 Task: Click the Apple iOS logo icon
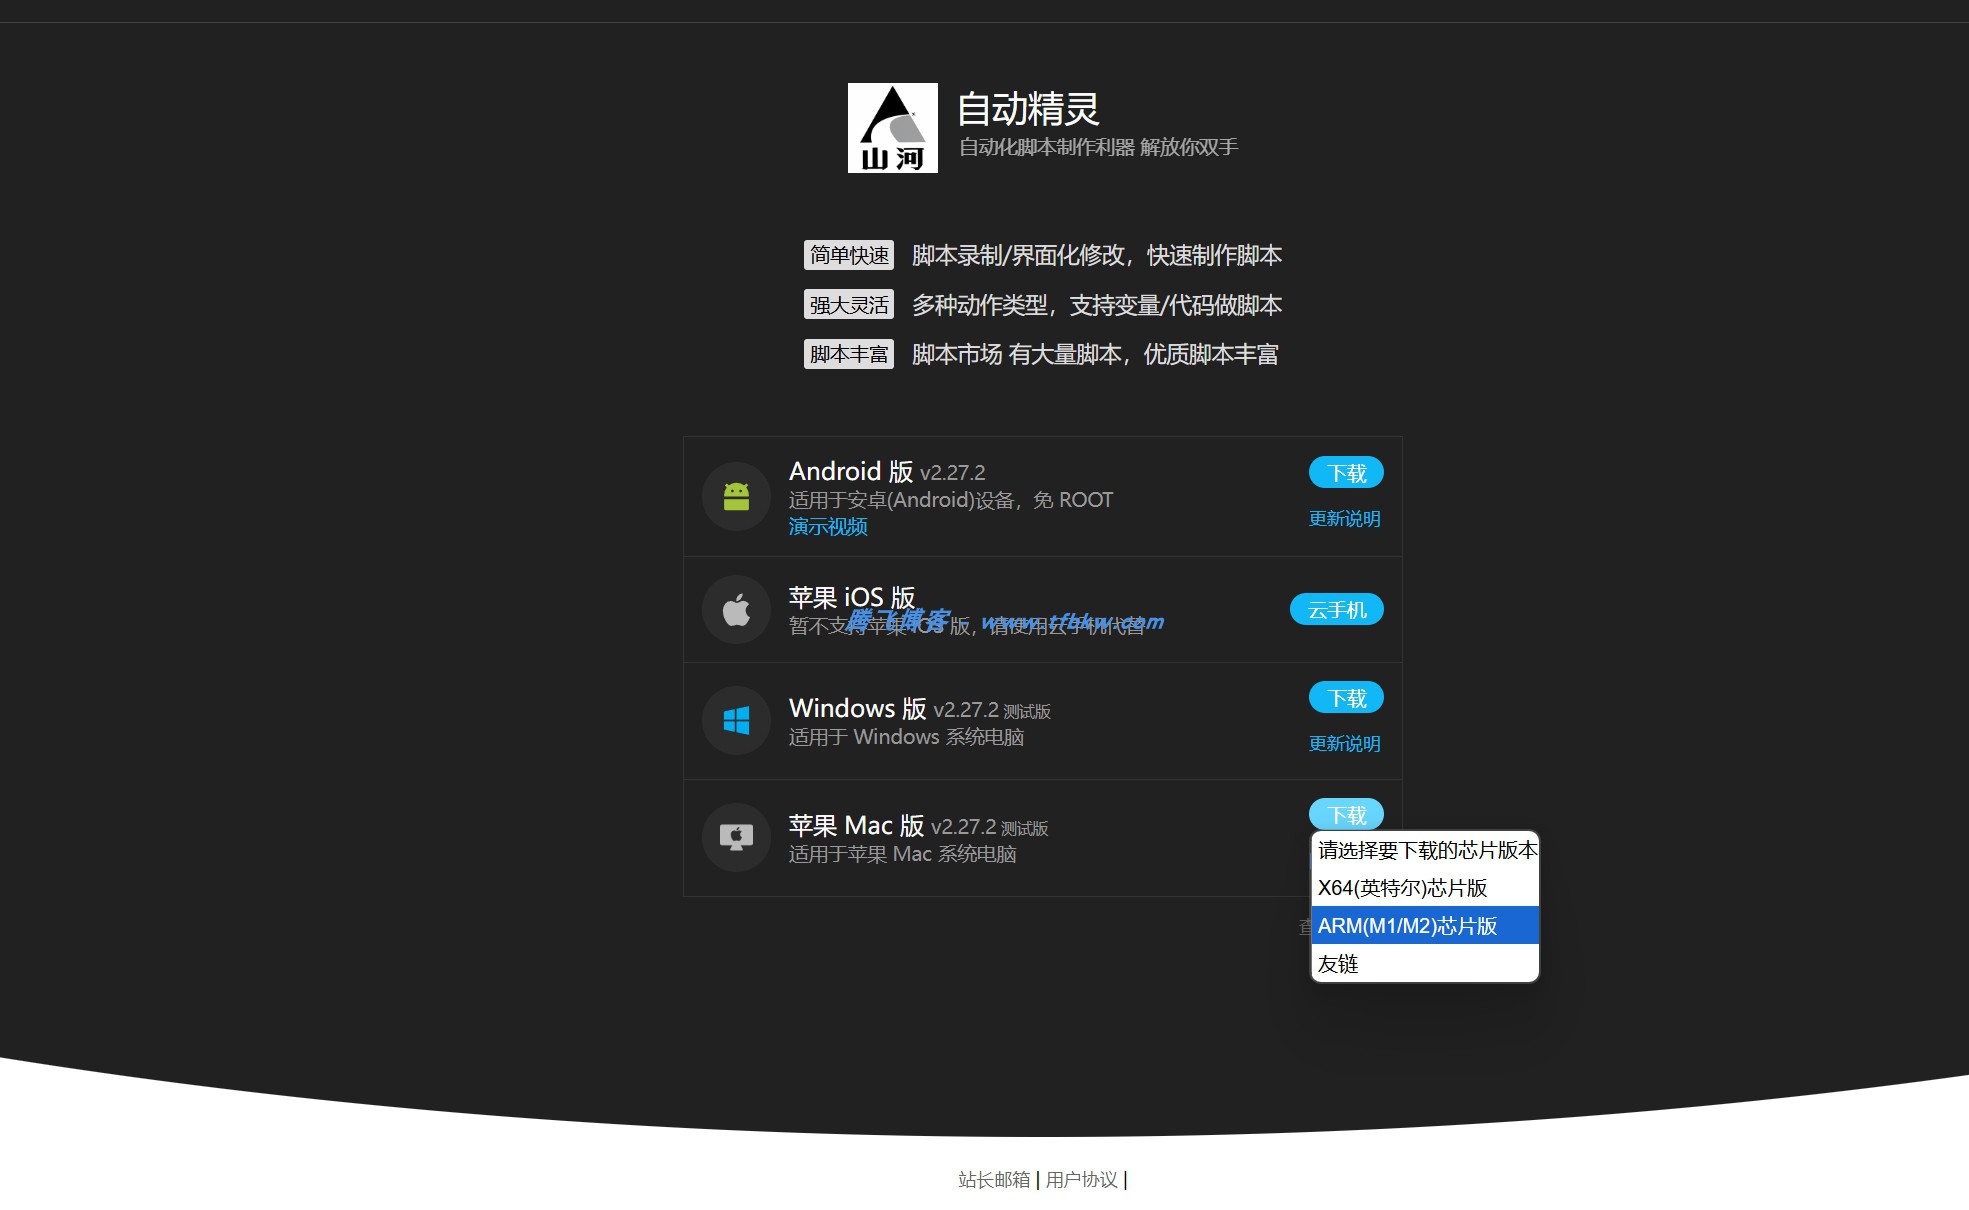[x=736, y=609]
